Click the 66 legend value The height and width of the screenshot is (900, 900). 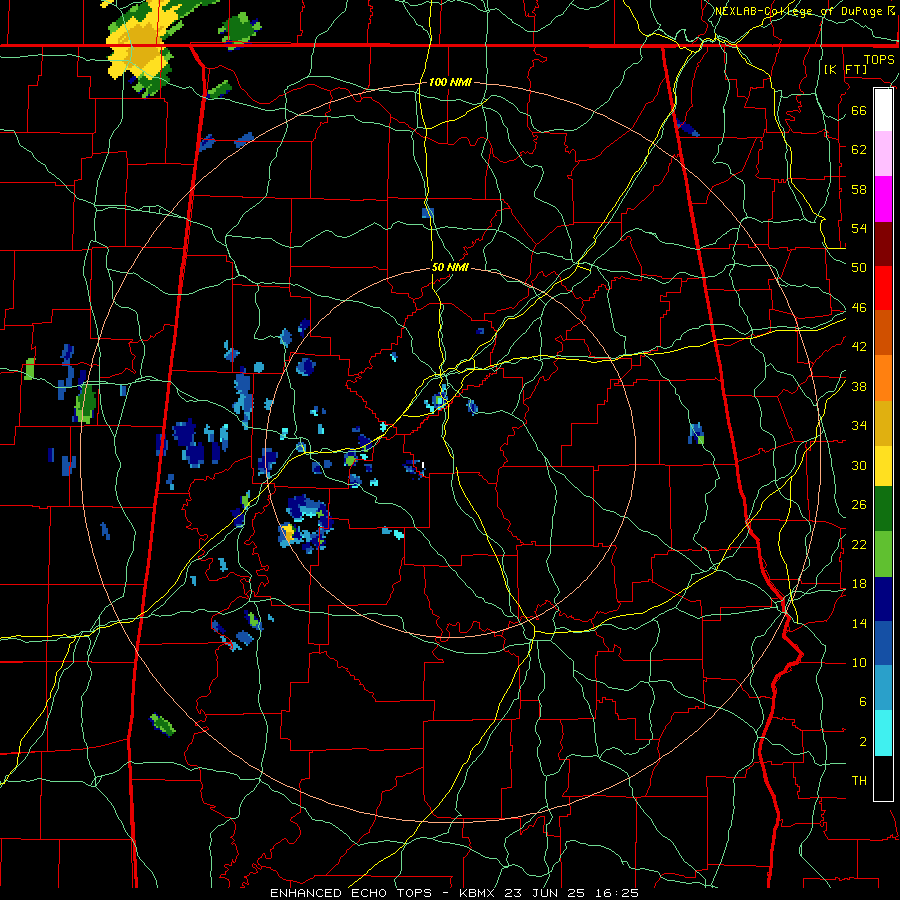859,110
